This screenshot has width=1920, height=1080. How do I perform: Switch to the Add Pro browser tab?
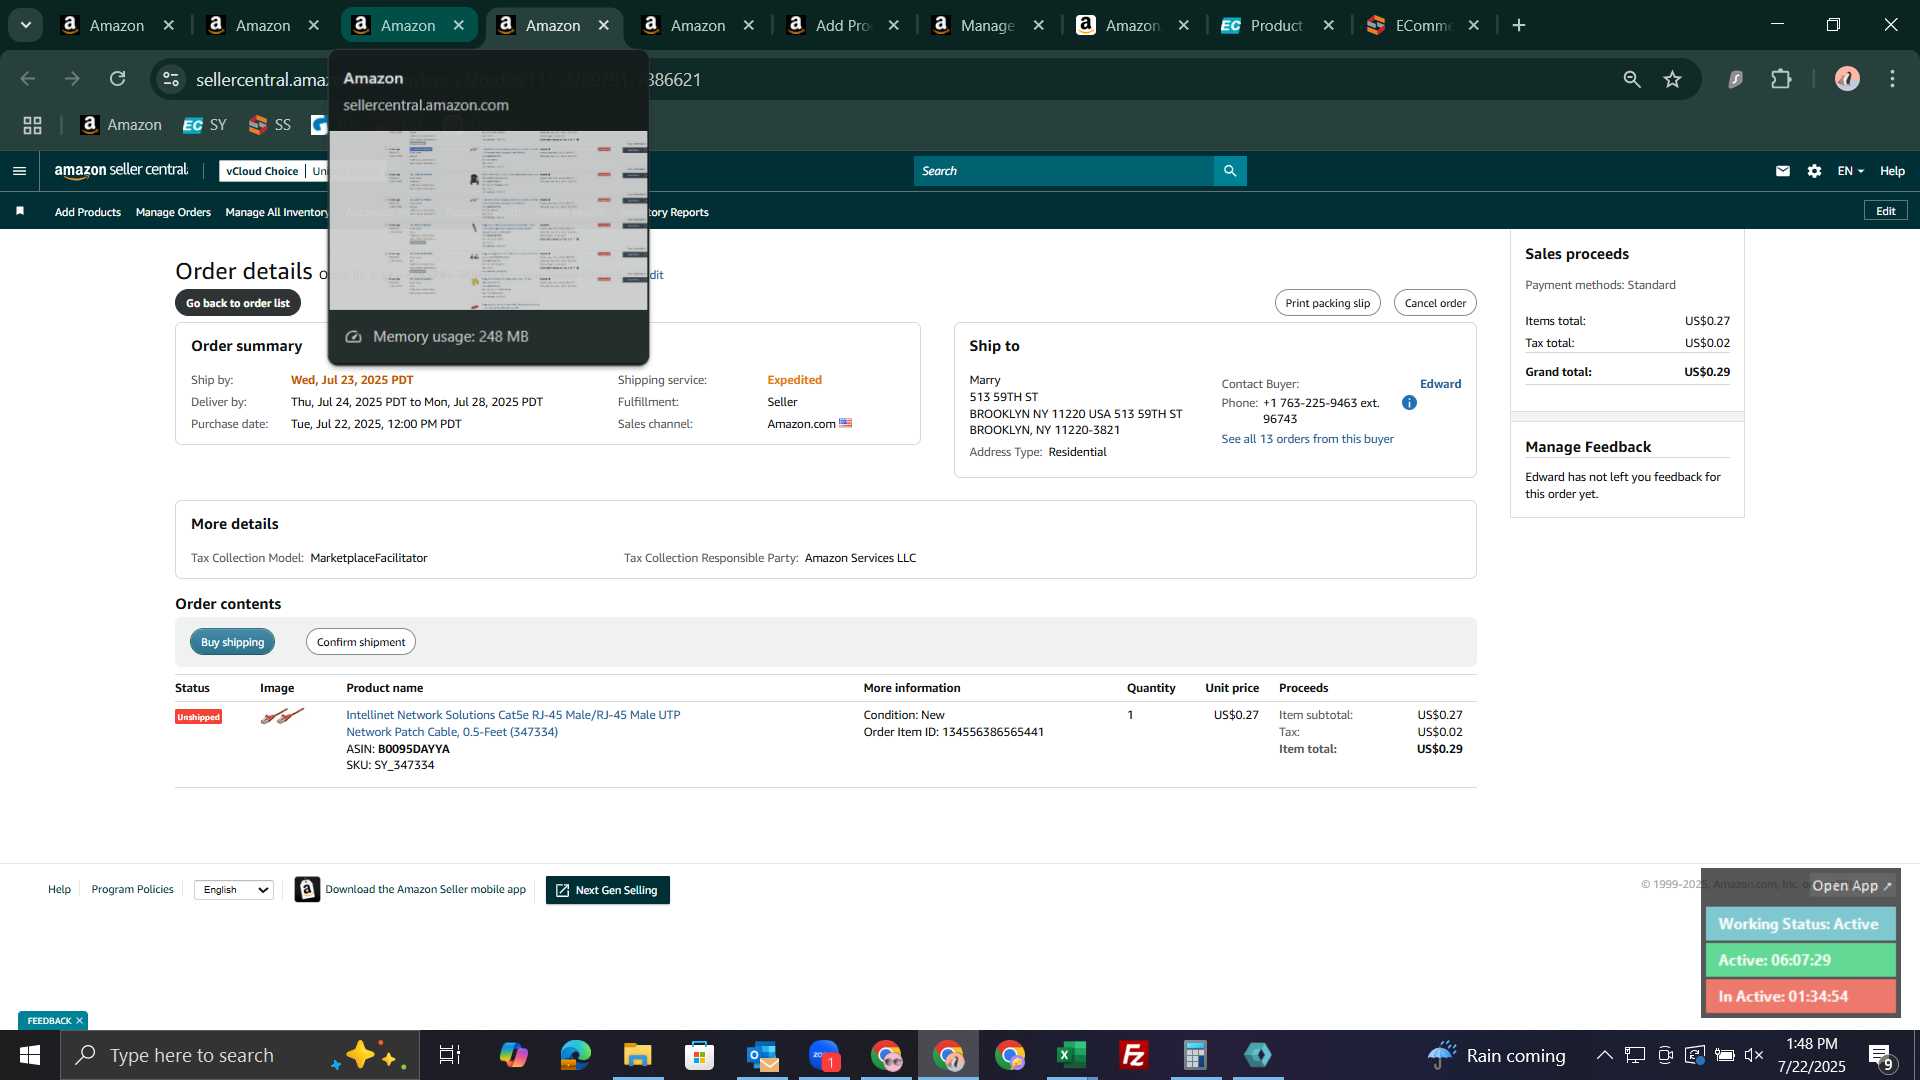pos(842,25)
